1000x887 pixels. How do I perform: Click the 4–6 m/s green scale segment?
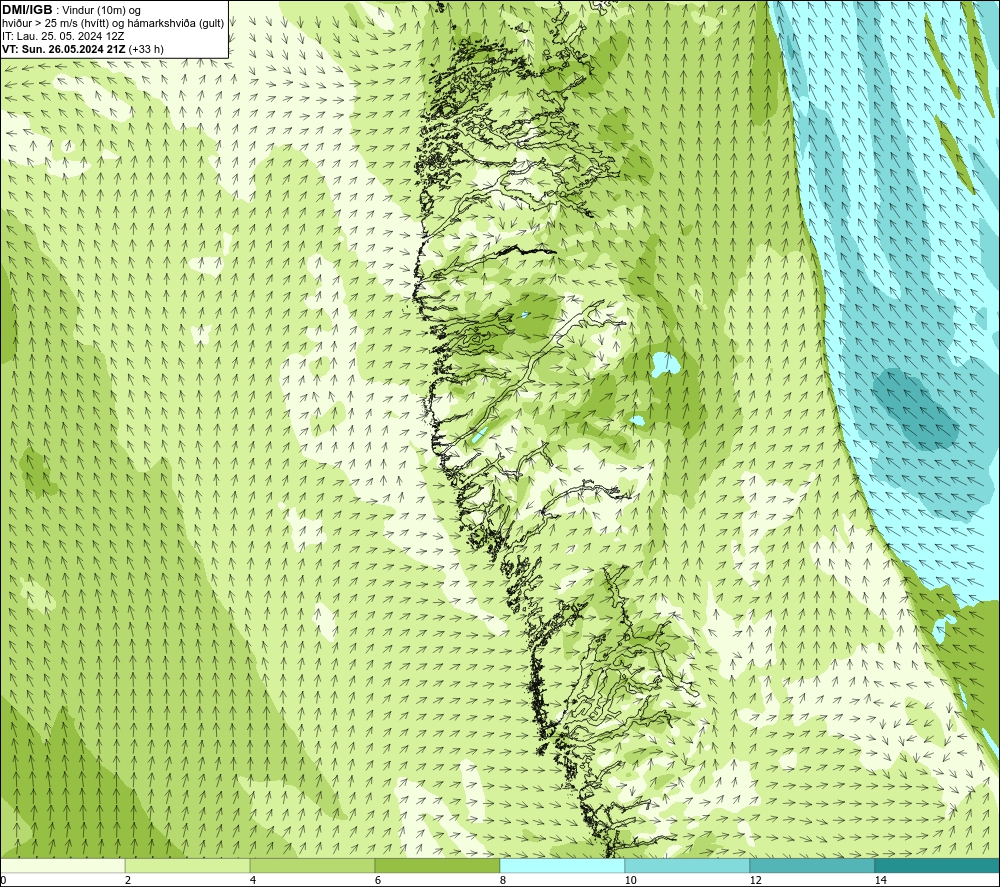312,866
